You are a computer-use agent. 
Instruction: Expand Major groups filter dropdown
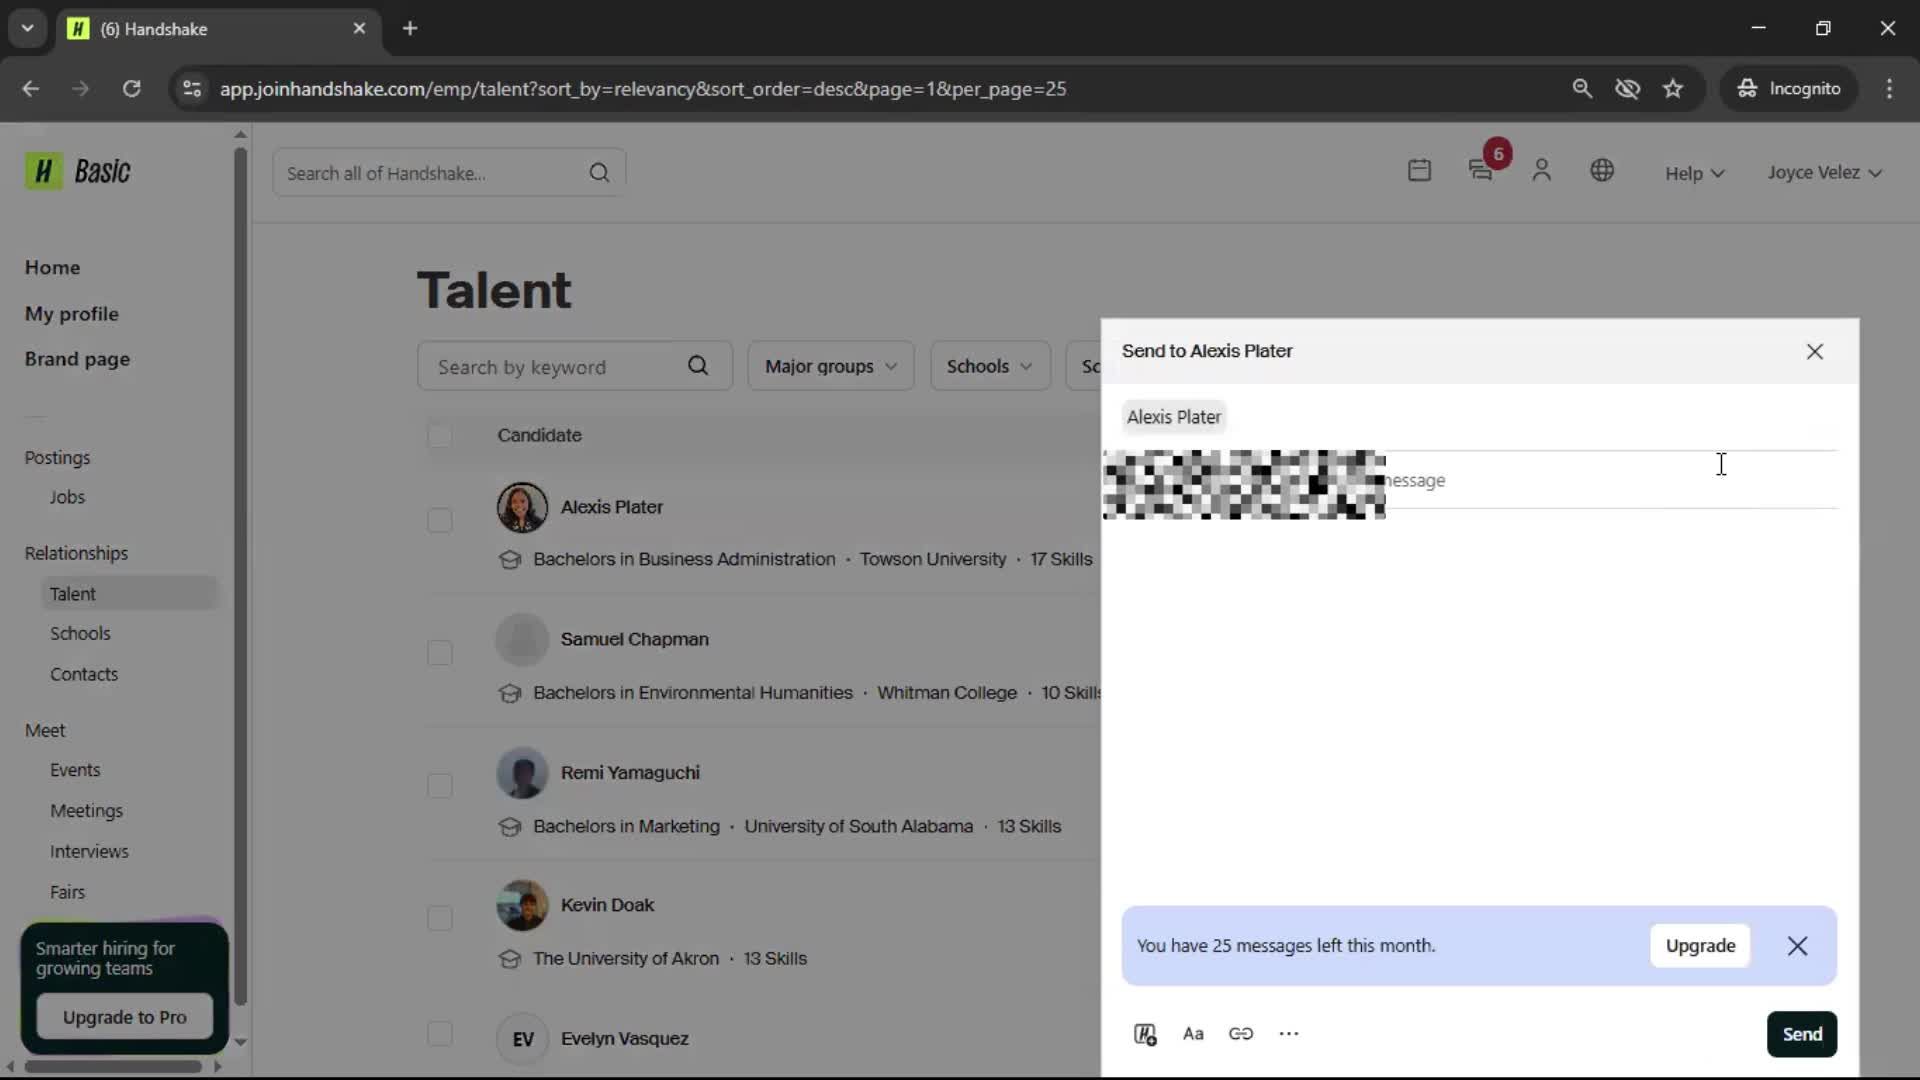830,366
